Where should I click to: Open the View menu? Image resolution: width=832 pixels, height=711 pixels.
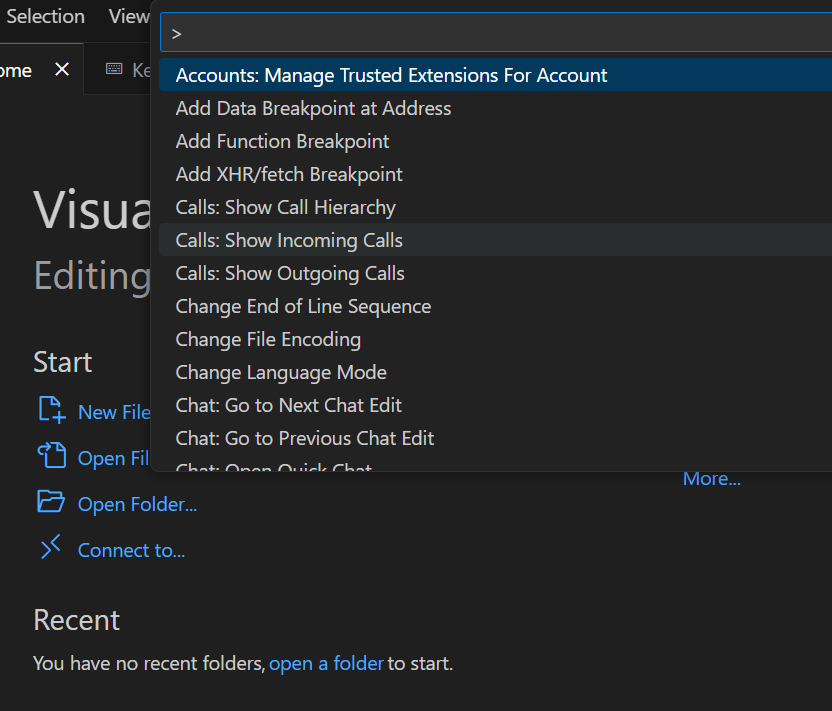click(129, 16)
